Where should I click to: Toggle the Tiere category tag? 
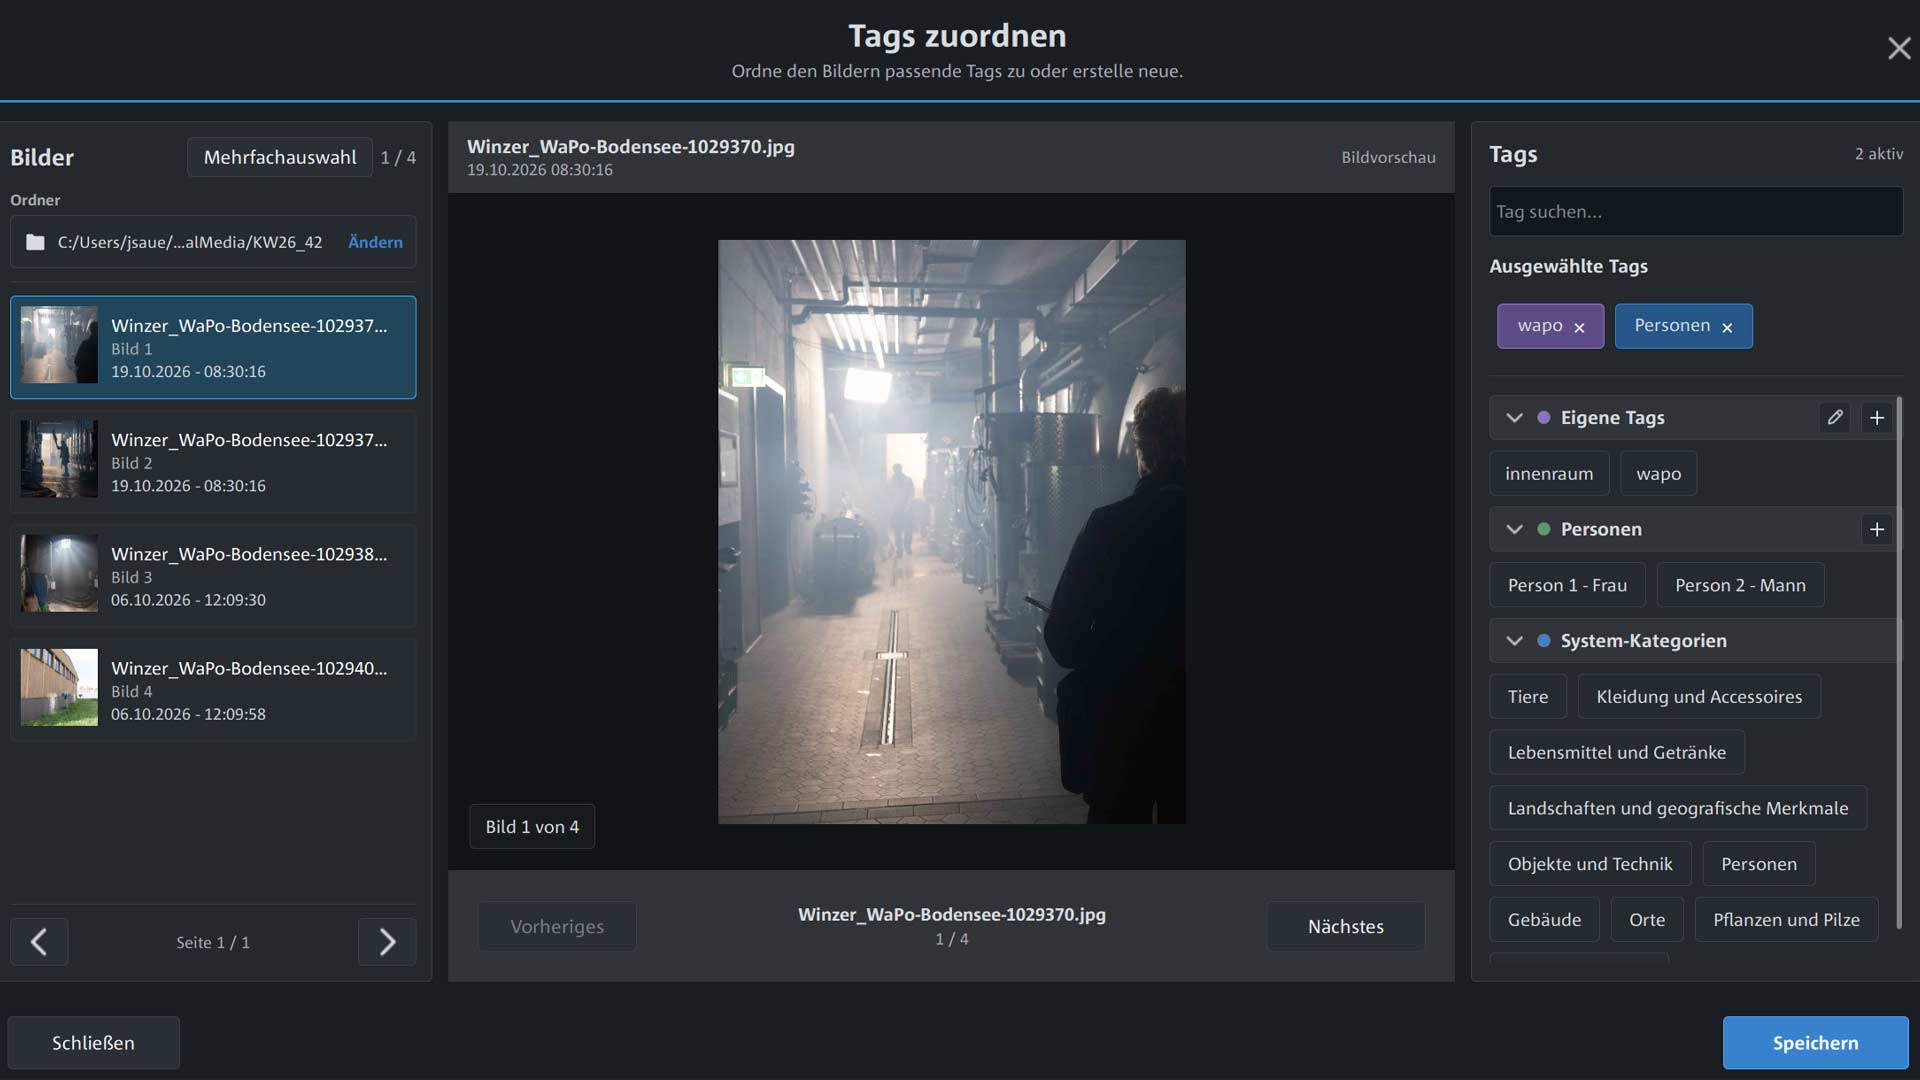[x=1528, y=696]
